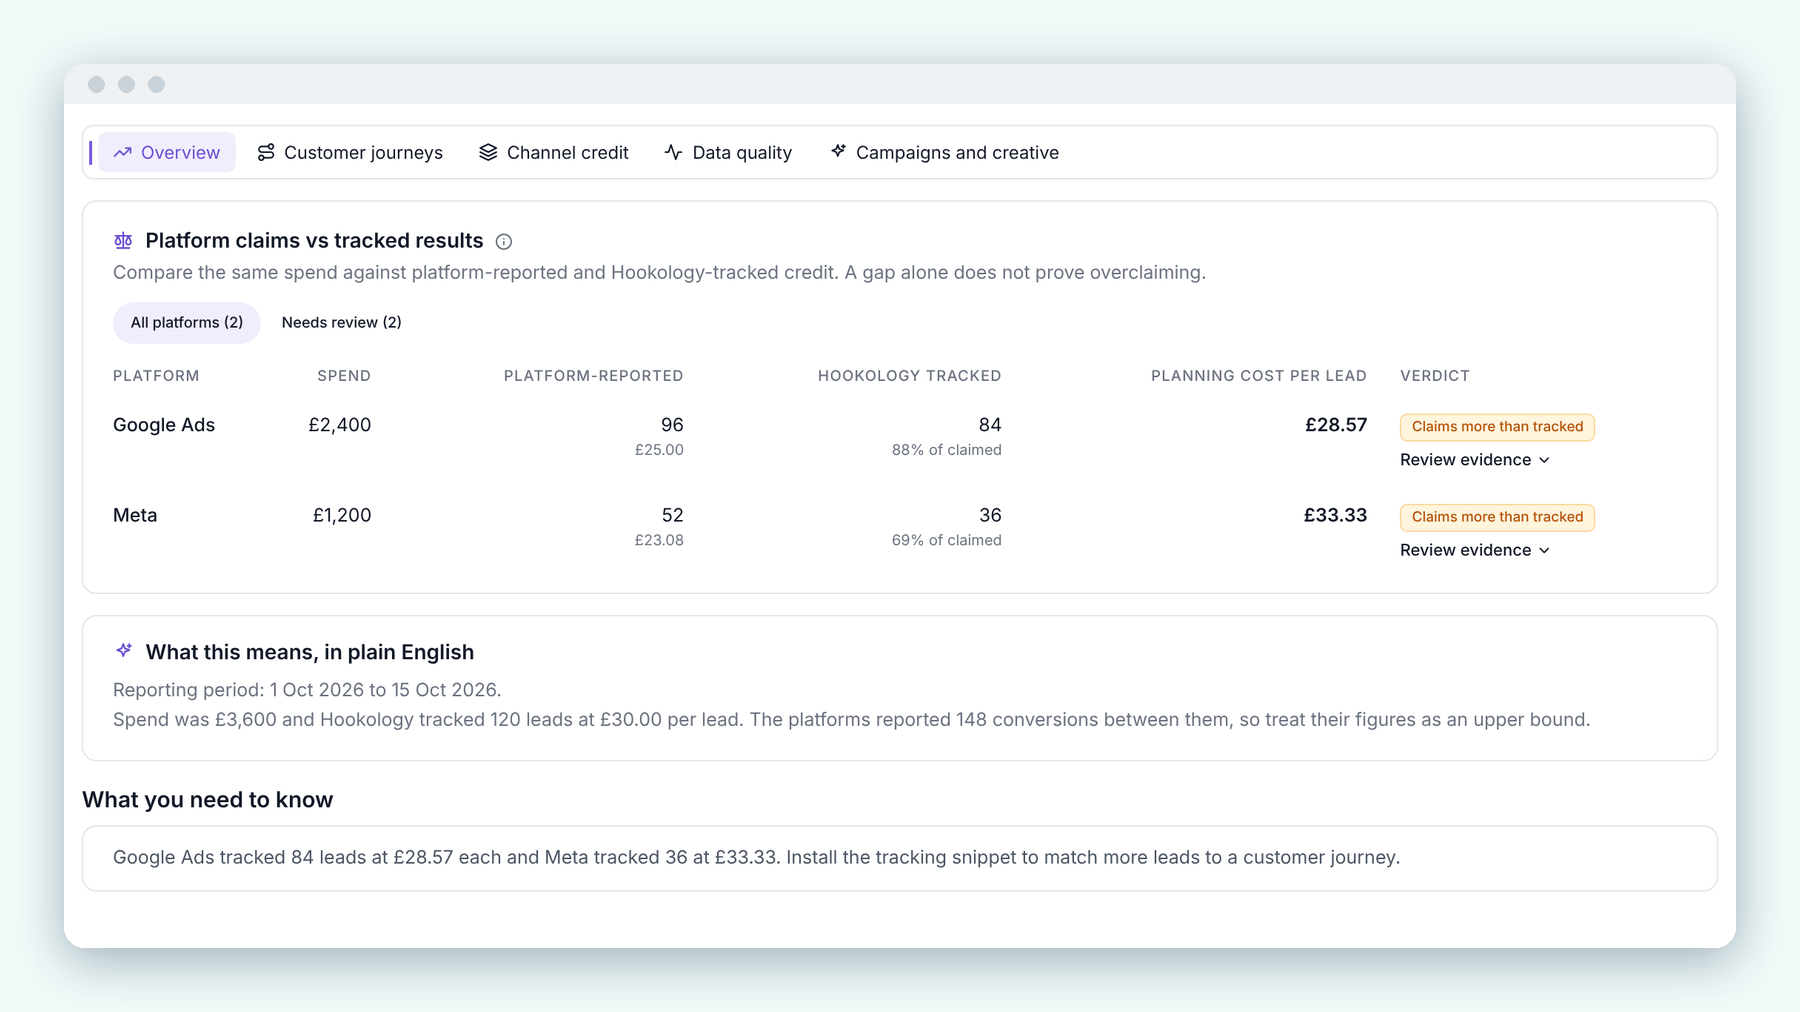Click the Verdict column header
This screenshot has width=1800, height=1012.
pos(1435,376)
